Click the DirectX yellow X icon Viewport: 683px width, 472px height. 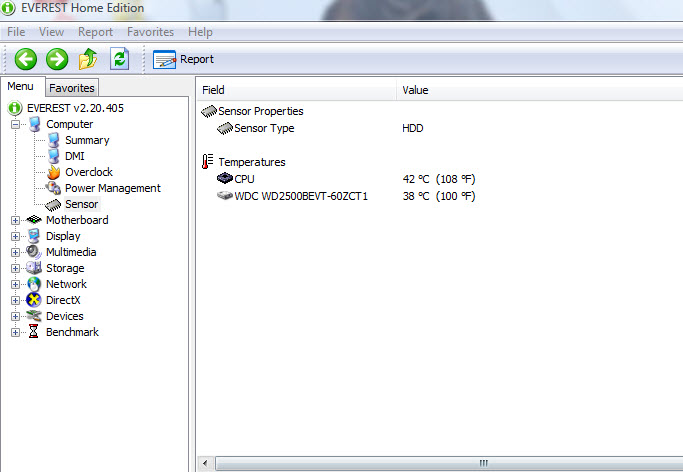click(34, 300)
